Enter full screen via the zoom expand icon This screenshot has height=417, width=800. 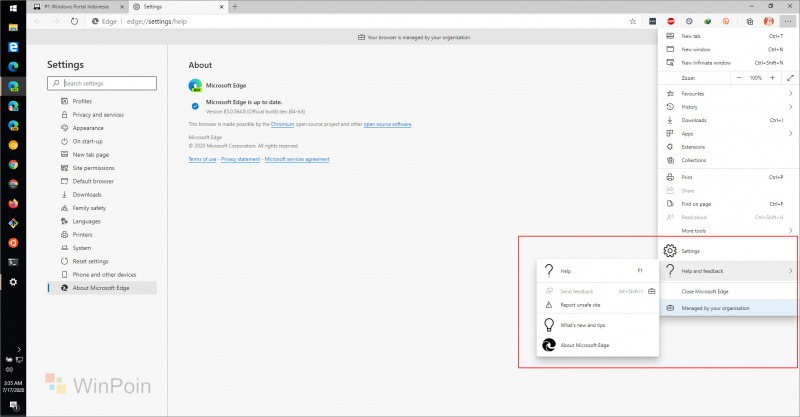790,78
